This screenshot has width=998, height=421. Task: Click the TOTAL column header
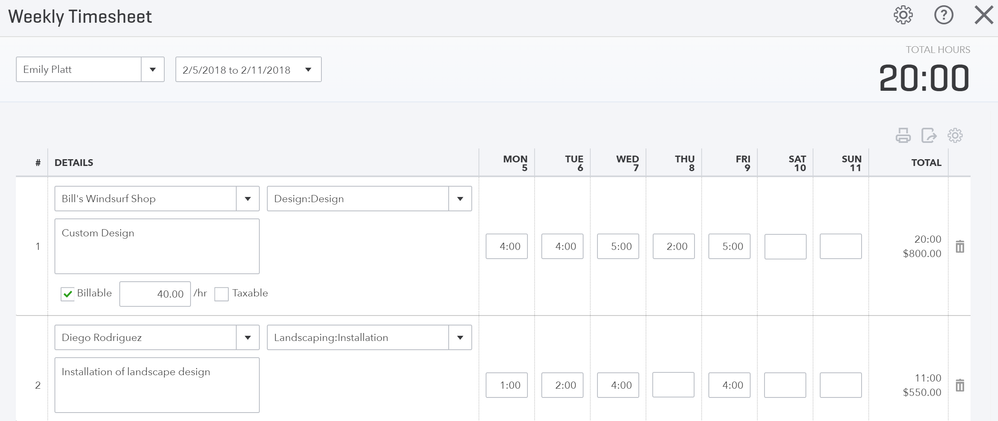(x=926, y=162)
